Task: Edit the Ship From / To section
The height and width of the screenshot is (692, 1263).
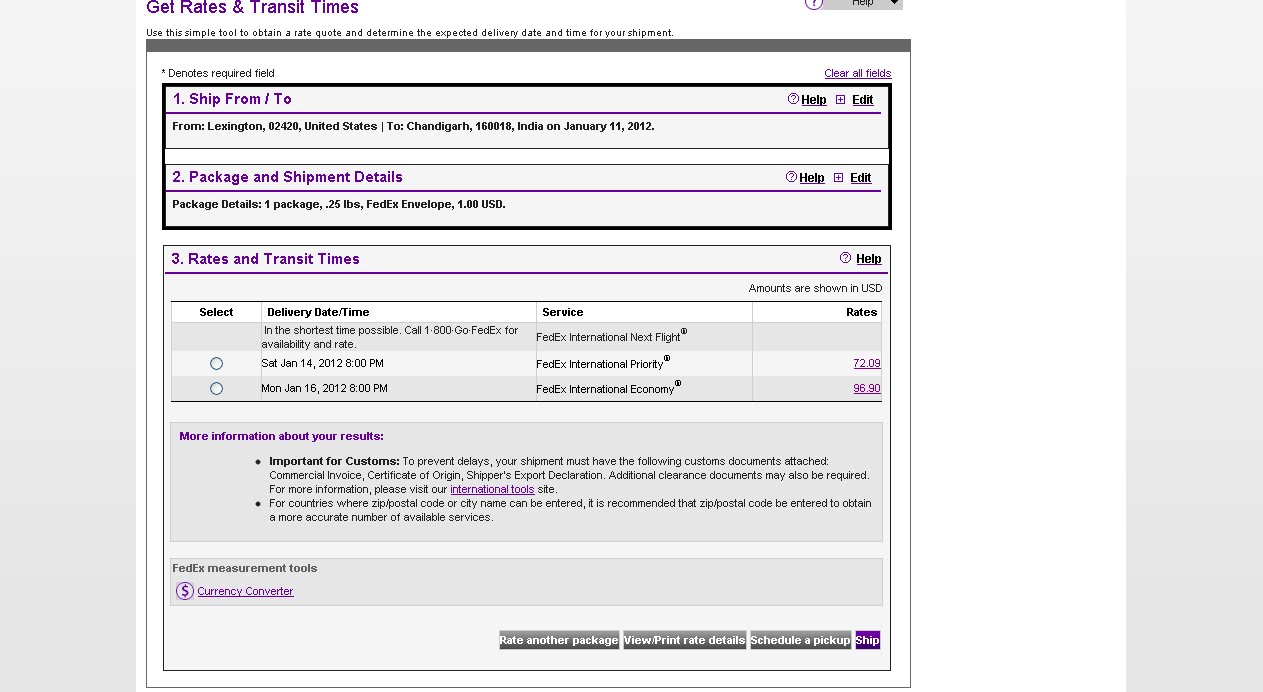Action: pyautogui.click(x=862, y=100)
